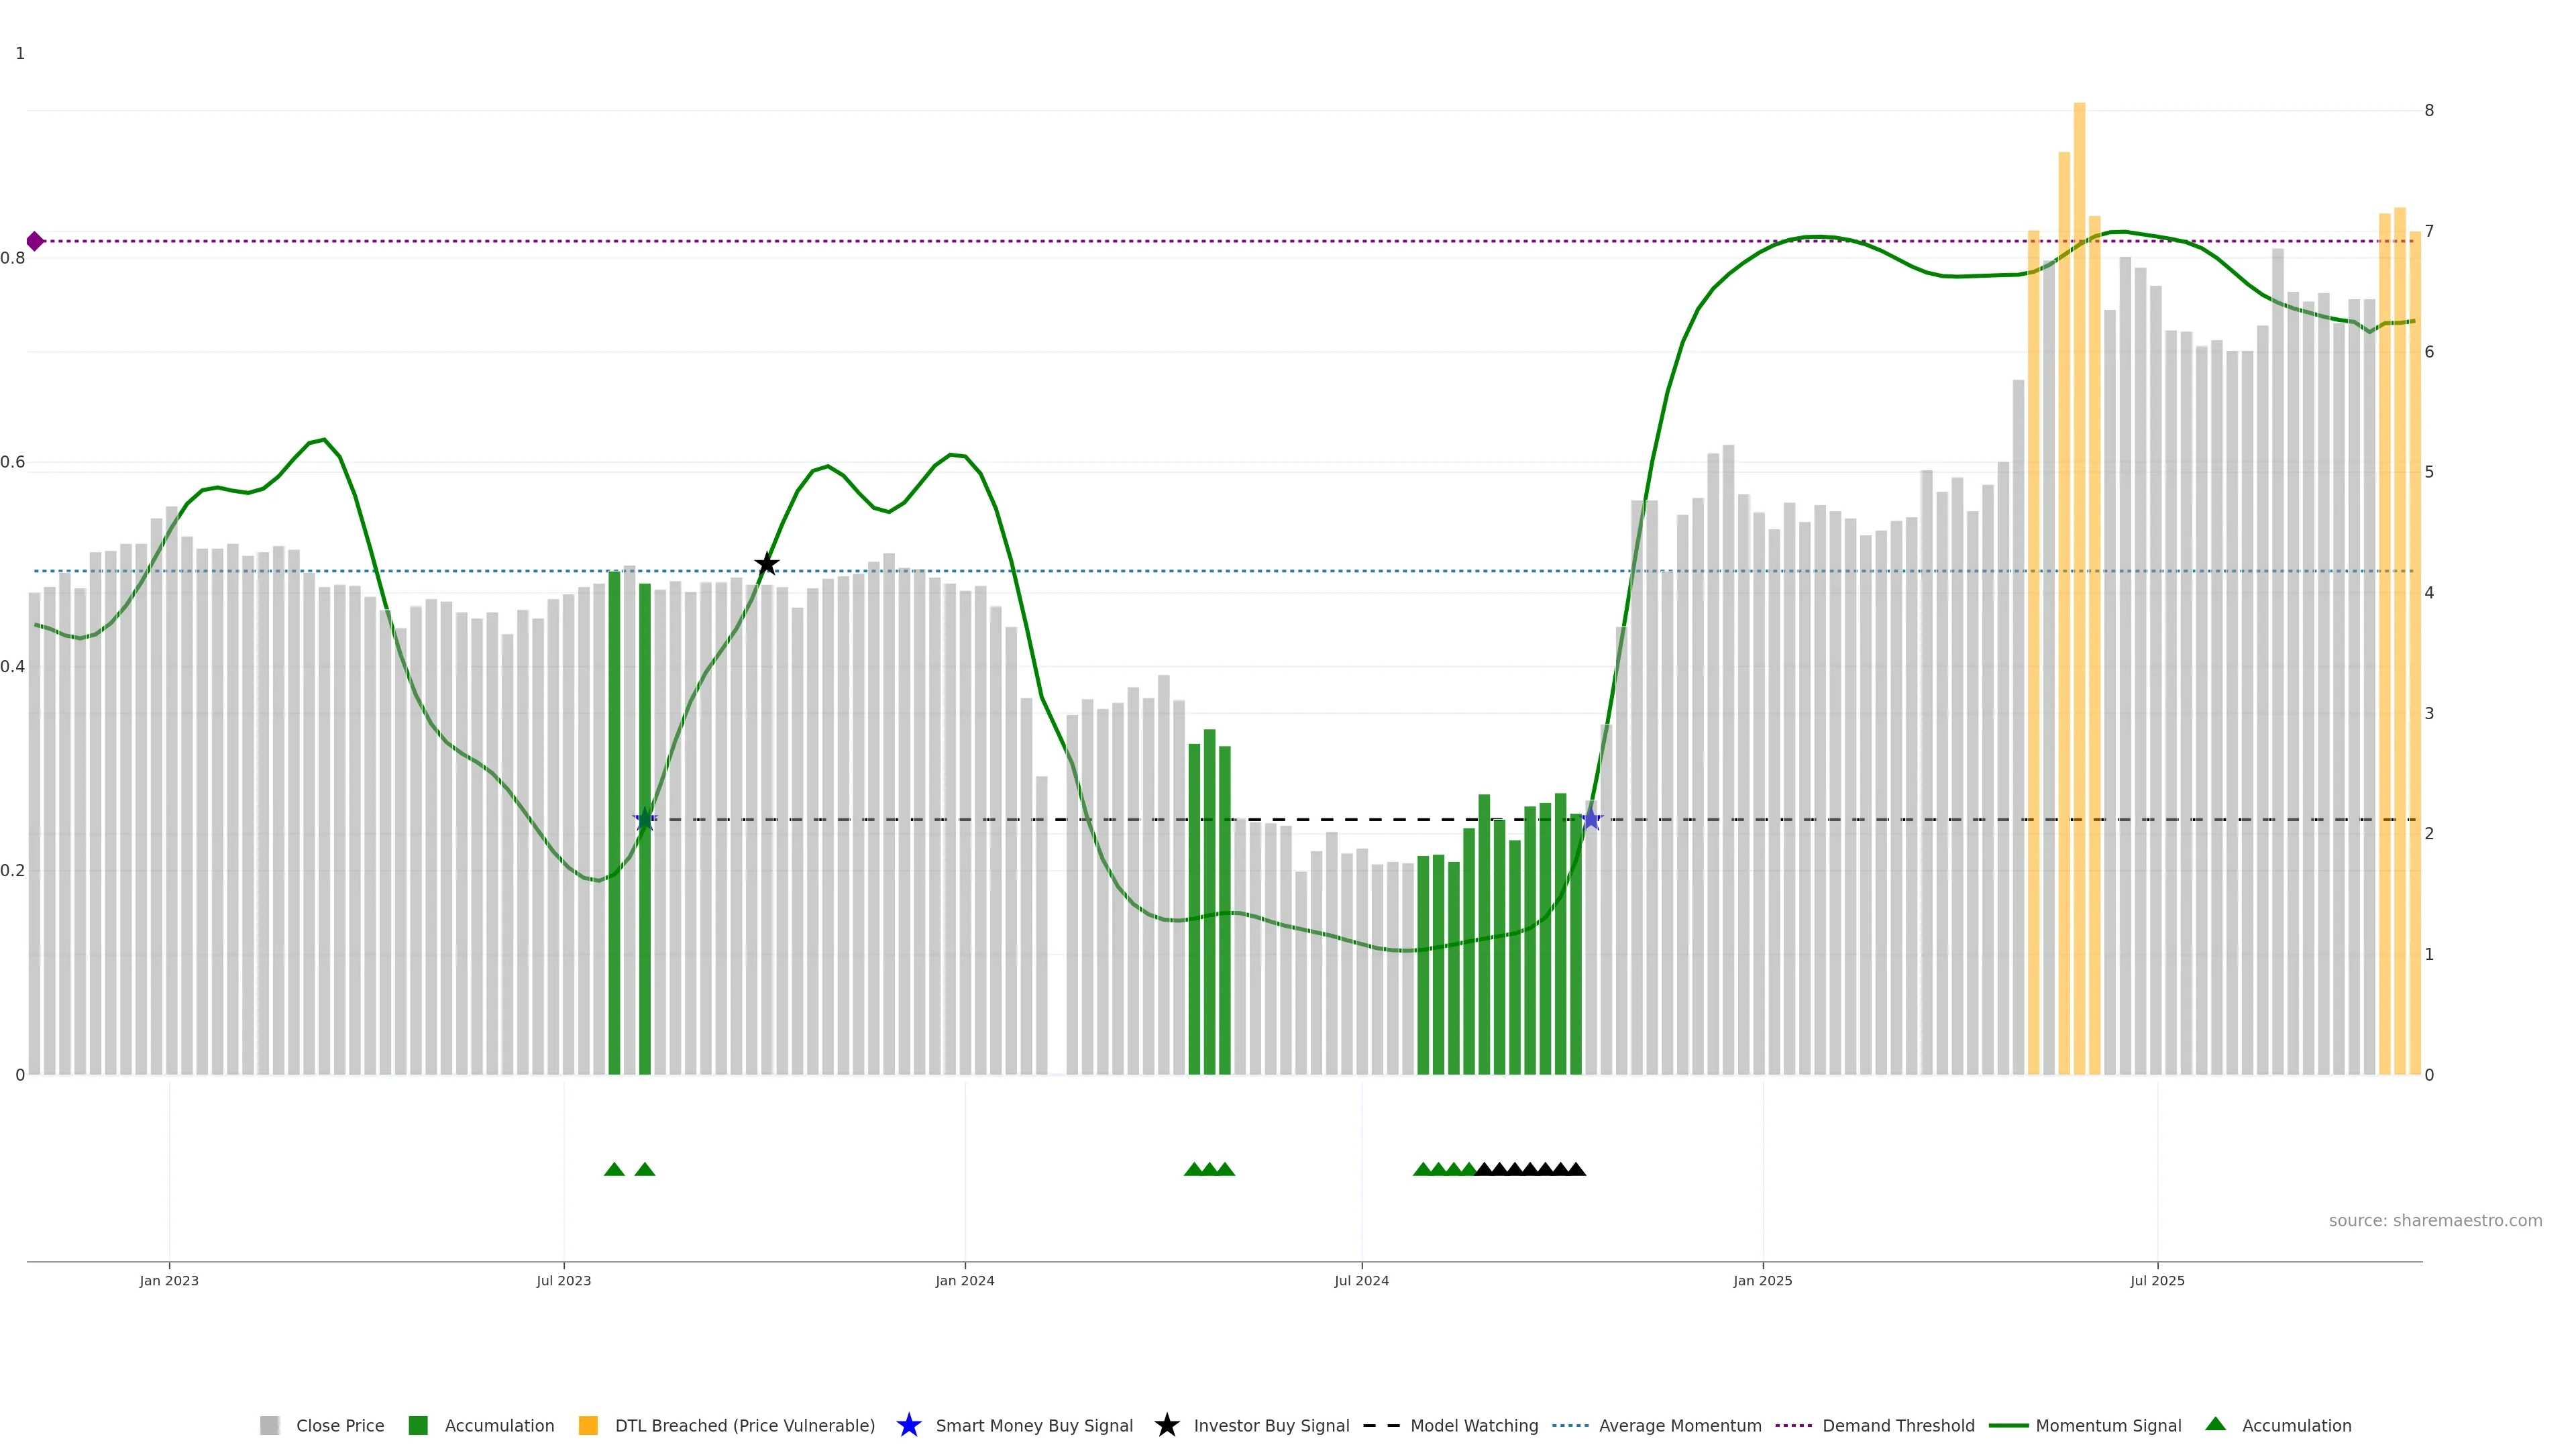Click the Jul 2025 axis label
The width and height of the screenshot is (2576, 1449).
2157,1280
